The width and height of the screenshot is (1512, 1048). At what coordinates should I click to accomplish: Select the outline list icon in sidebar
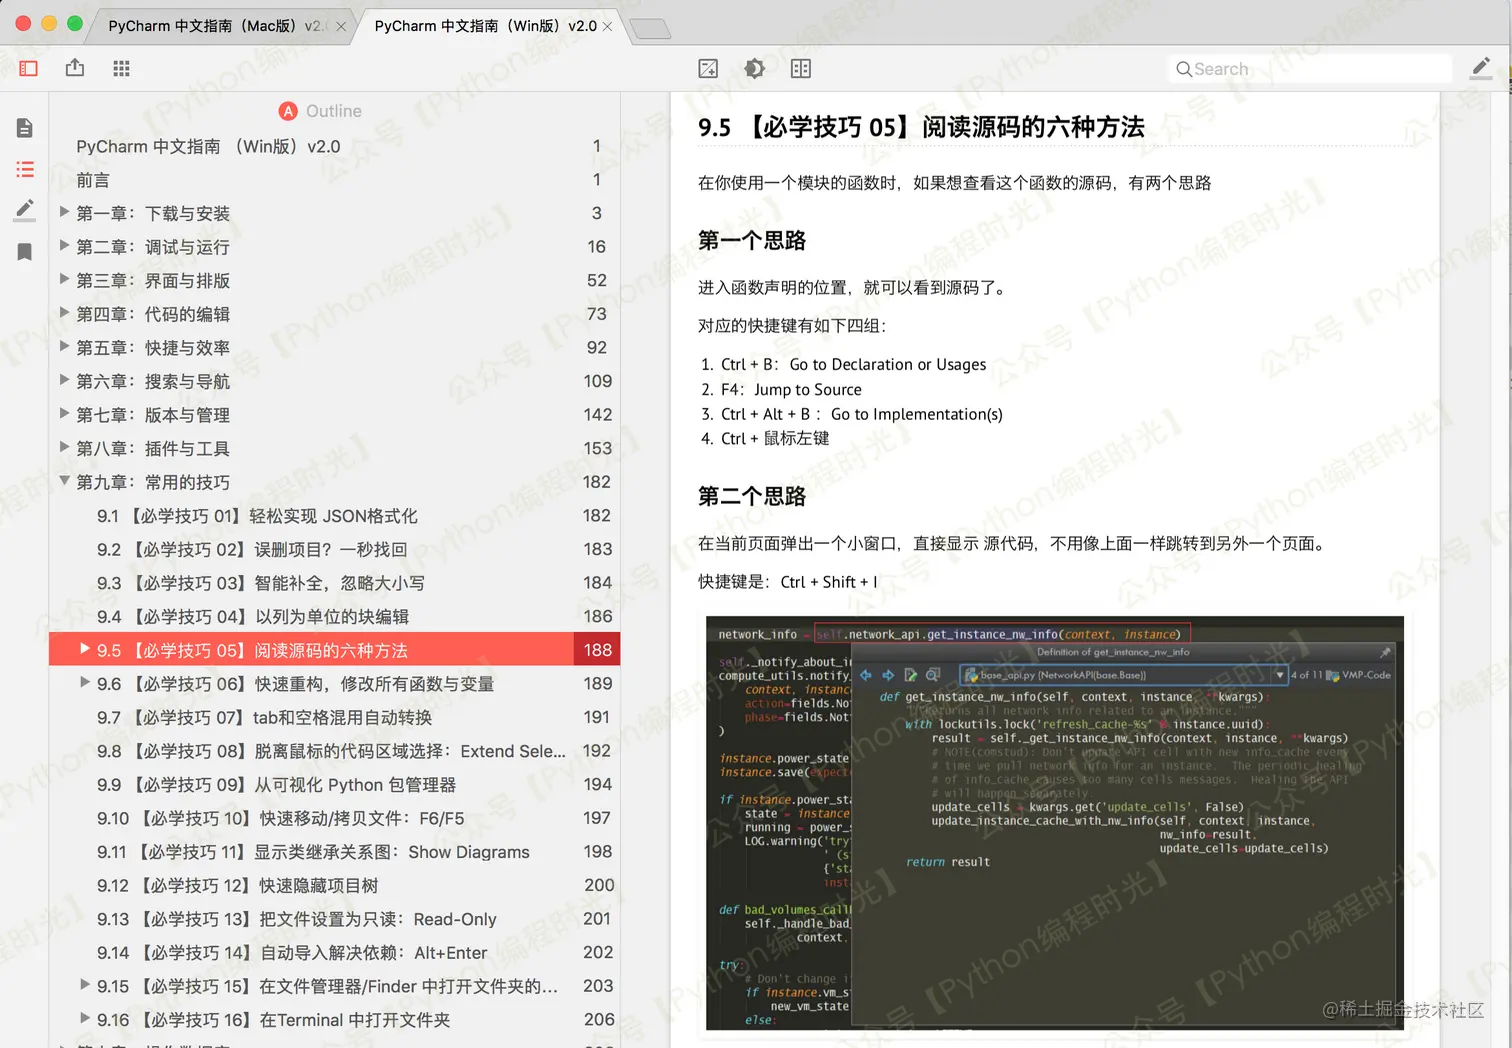(25, 169)
